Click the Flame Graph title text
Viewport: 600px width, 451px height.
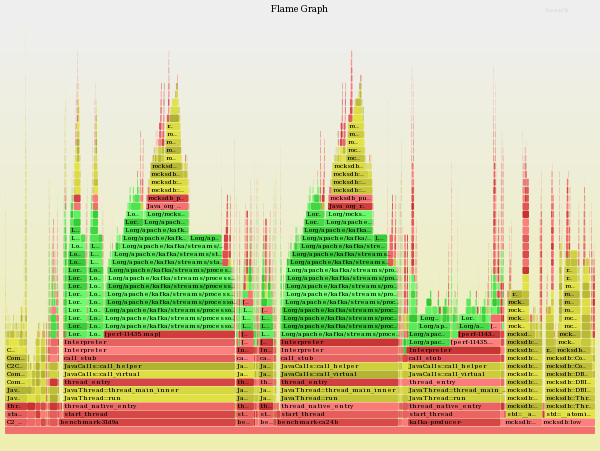299,9
